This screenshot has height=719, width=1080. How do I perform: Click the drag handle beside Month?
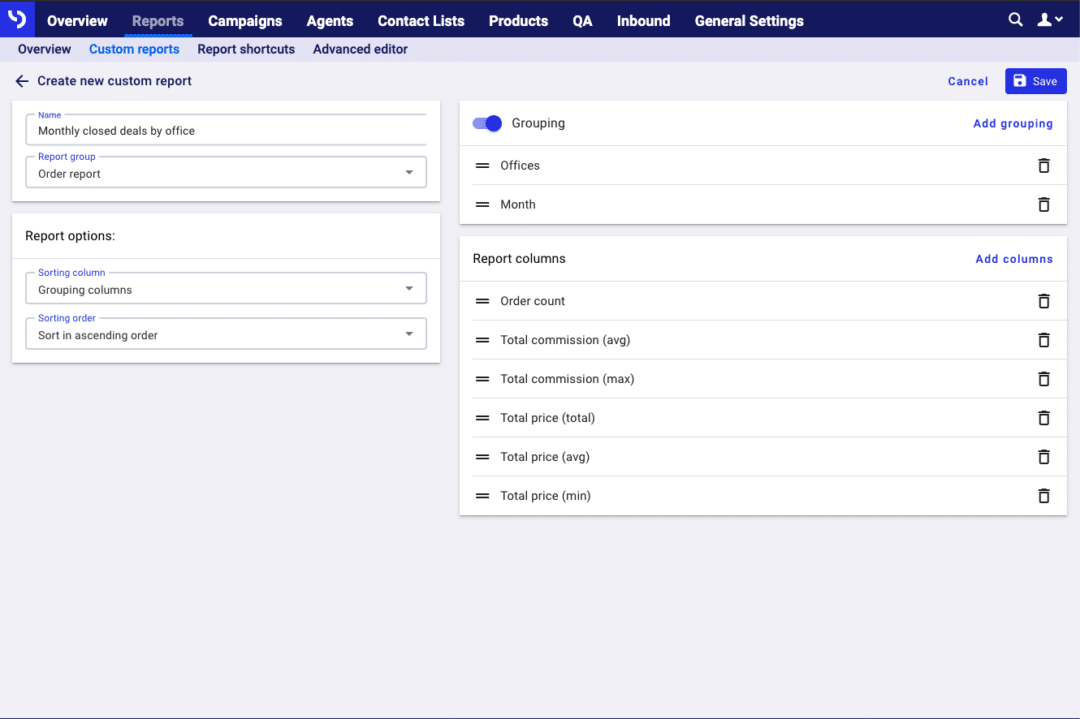point(482,204)
